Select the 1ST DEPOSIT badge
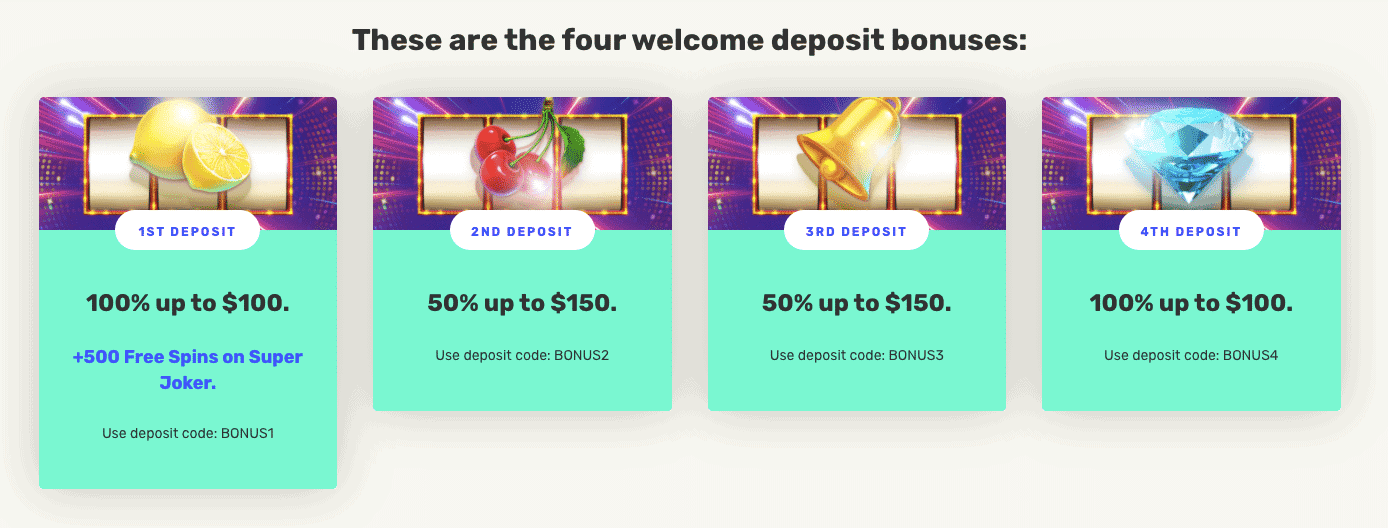Viewport: 1388px width, 528px height. [187, 231]
